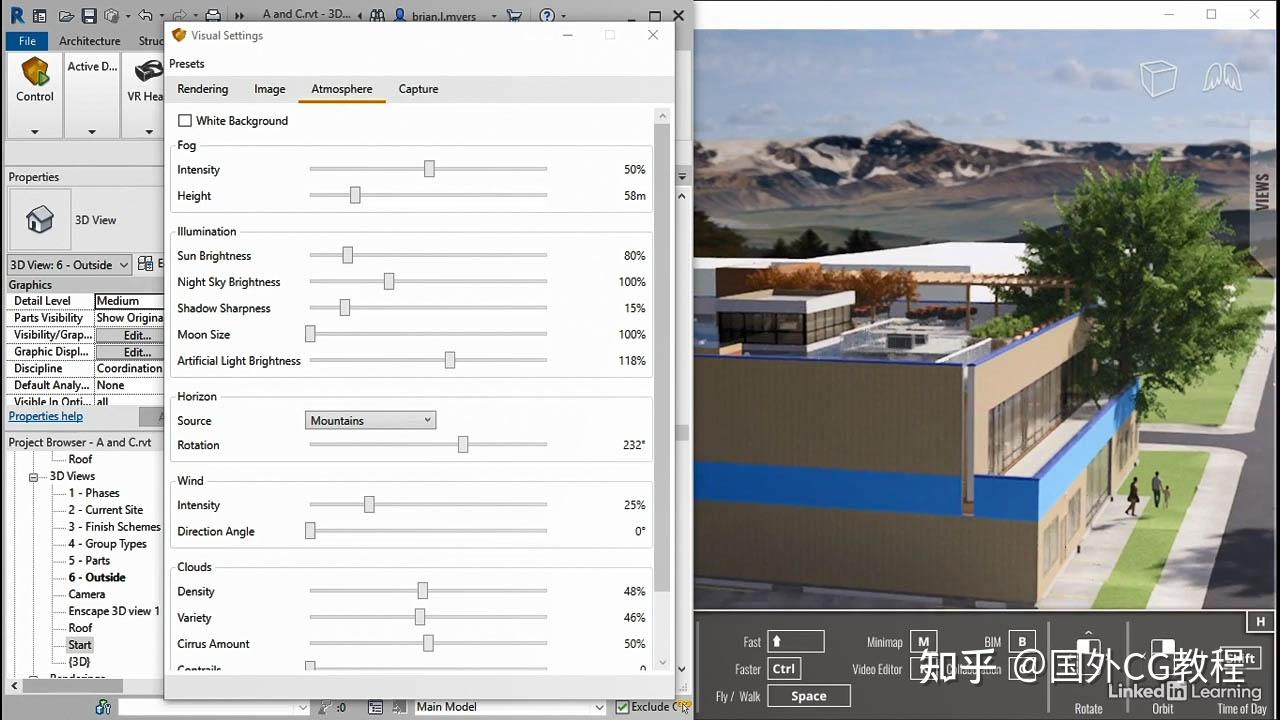1280x720 pixels.
Task: Open the shopping cart Autodesk App Store icon
Action: 514,16
